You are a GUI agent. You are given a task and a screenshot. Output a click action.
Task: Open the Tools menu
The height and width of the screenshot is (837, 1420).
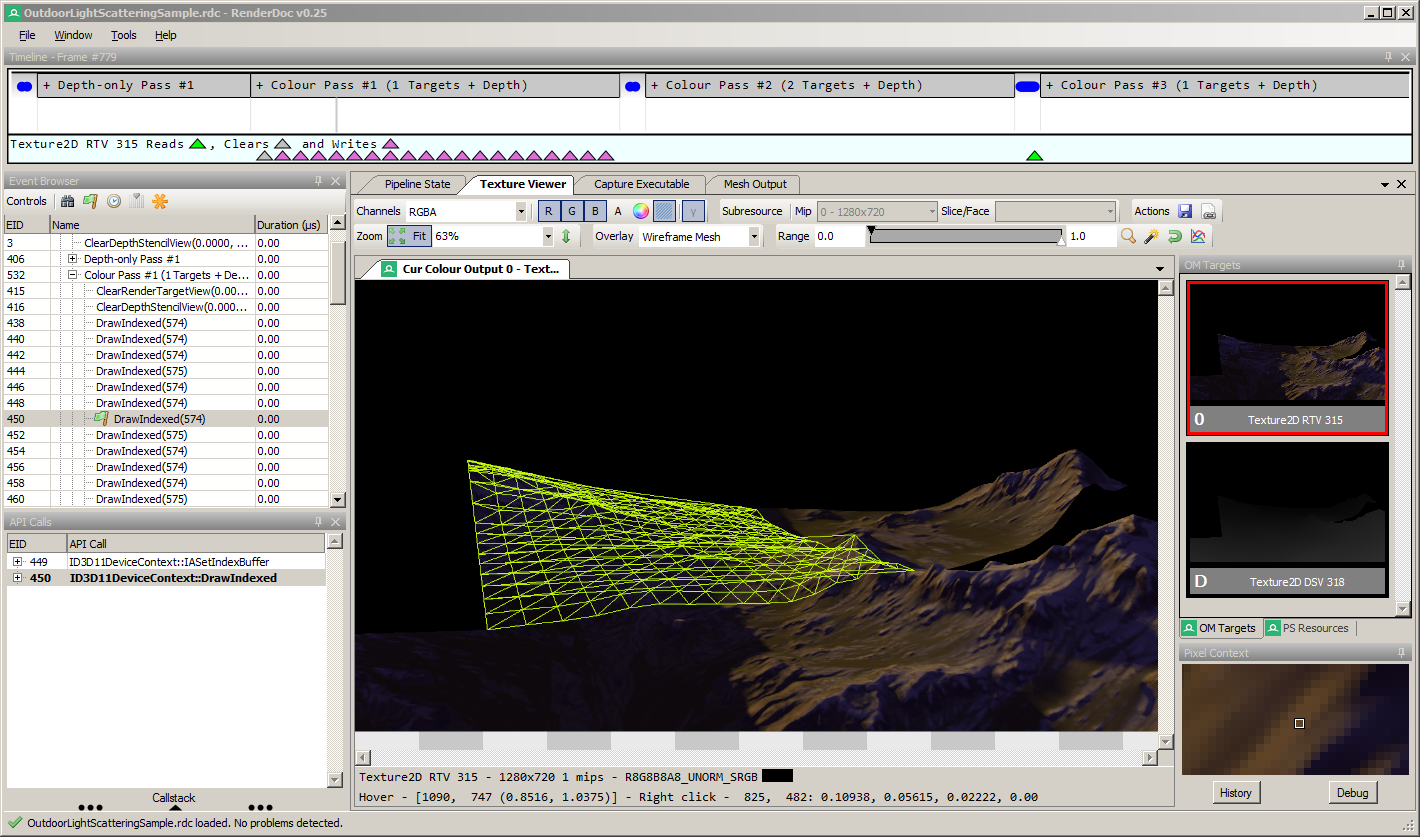click(124, 35)
